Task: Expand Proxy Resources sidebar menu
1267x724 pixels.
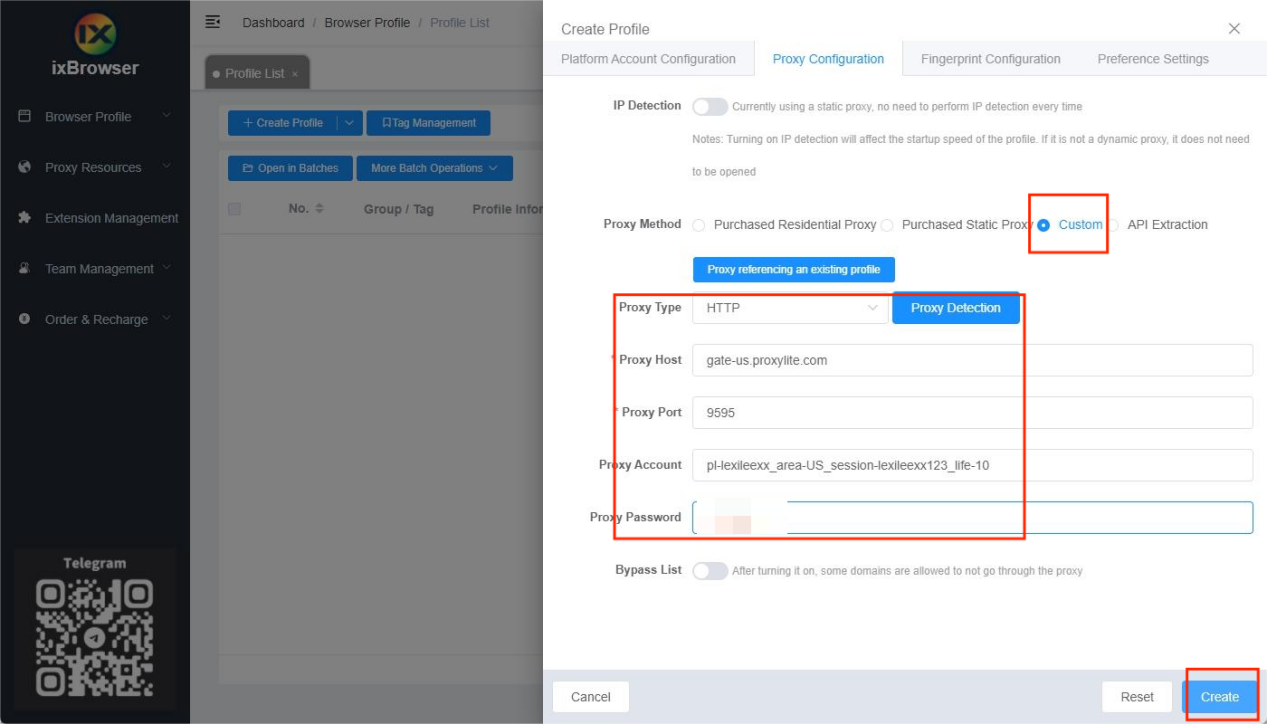Action: [167, 167]
